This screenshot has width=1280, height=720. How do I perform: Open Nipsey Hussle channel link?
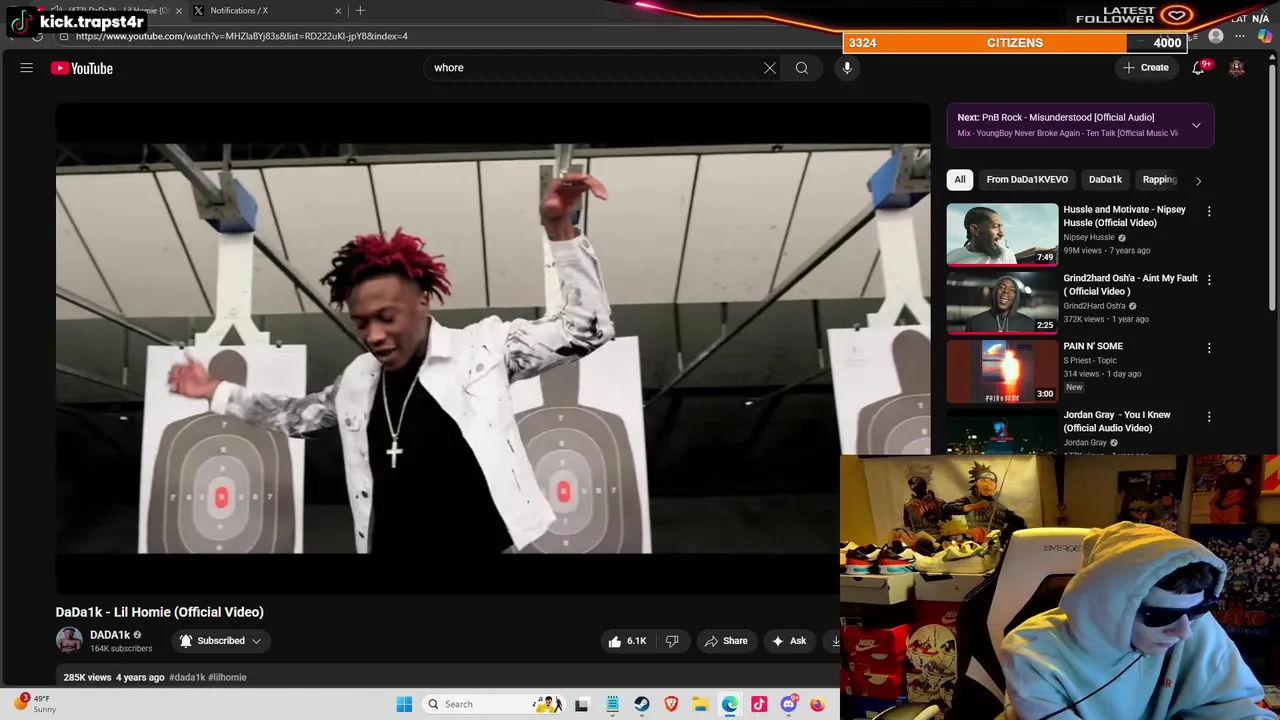1088,238
